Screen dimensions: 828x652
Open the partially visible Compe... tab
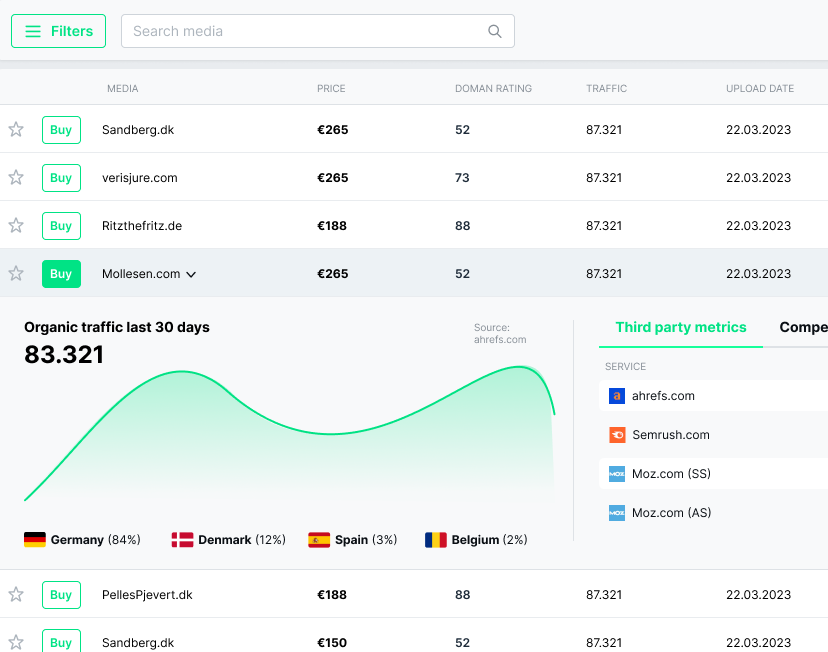coord(803,328)
